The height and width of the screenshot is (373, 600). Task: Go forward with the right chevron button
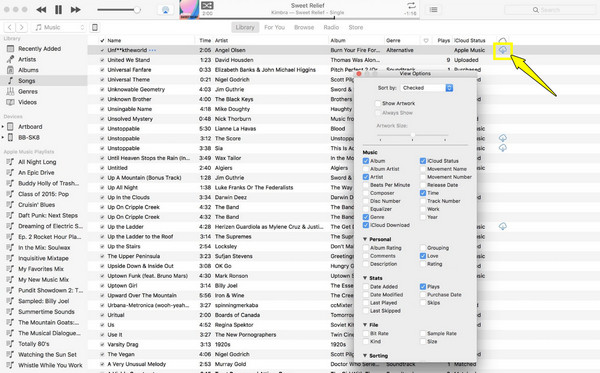coord(21,27)
